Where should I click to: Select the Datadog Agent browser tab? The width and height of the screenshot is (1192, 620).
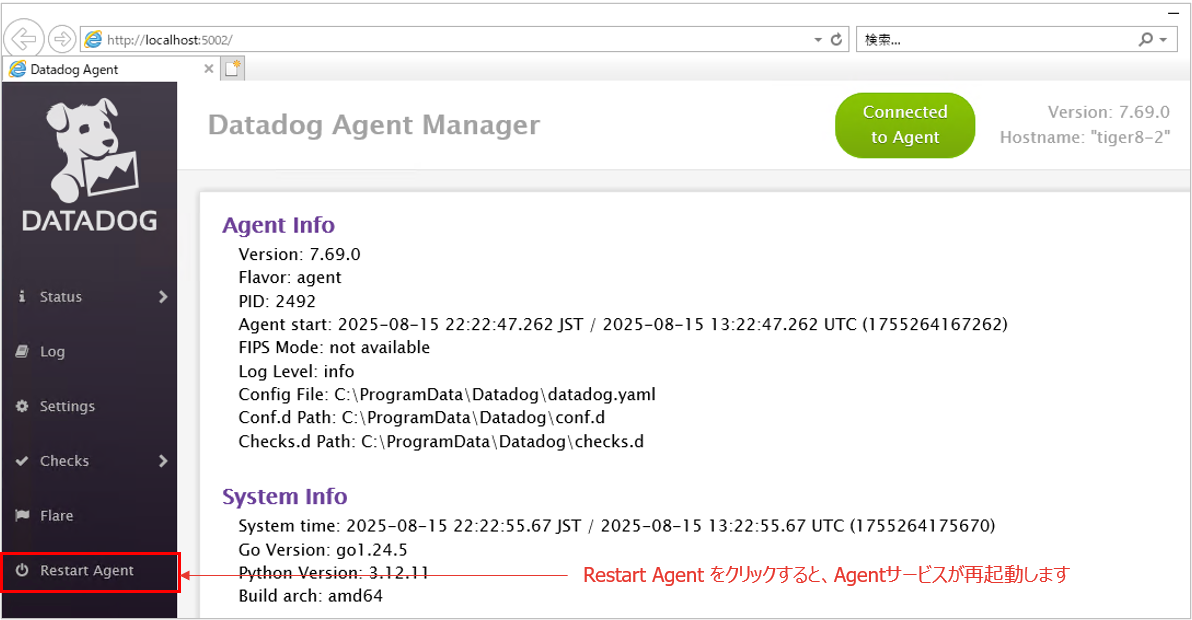point(100,69)
